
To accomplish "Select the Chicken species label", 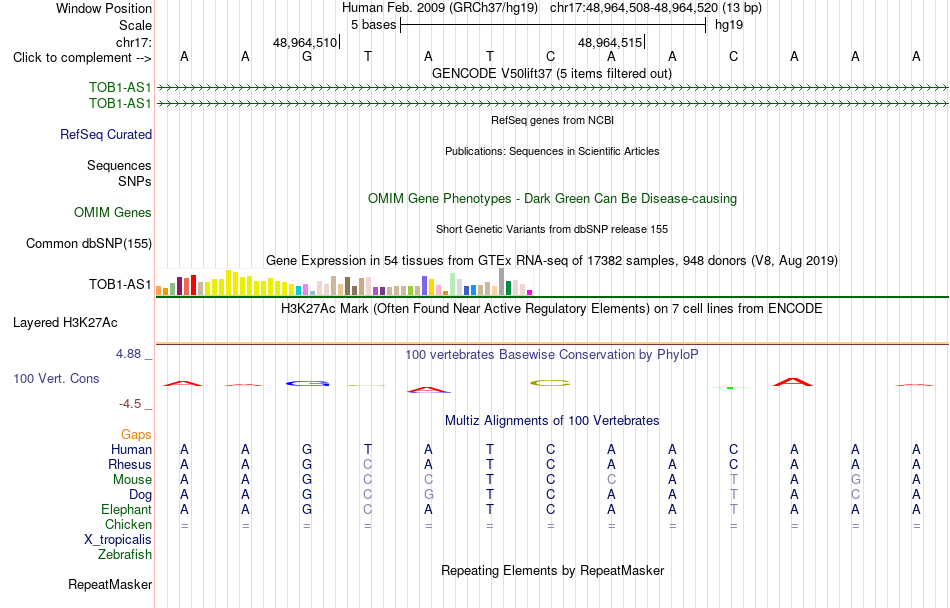I will (x=128, y=524).
